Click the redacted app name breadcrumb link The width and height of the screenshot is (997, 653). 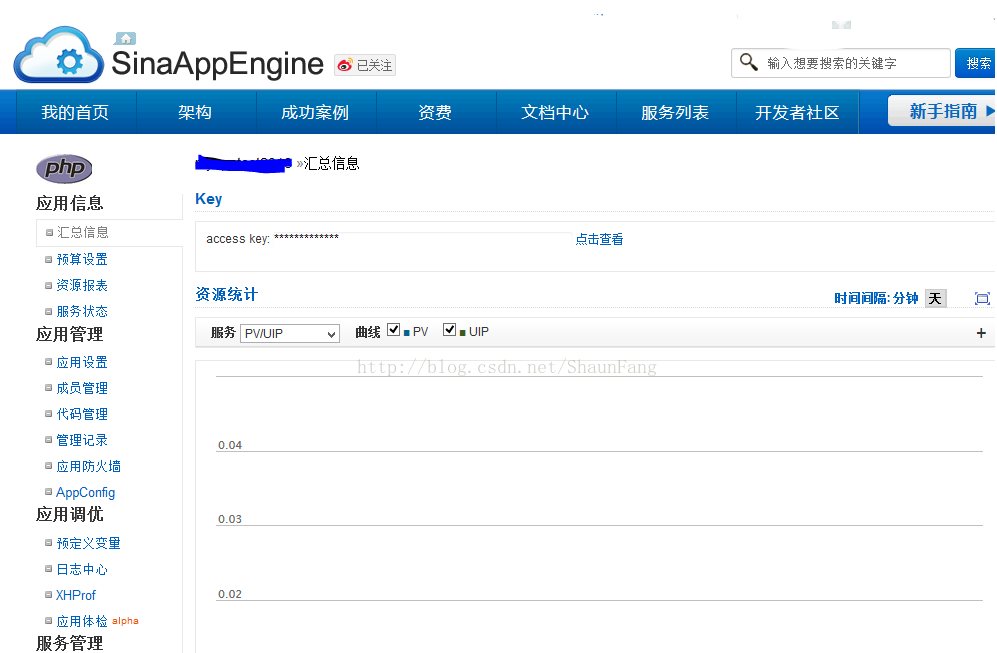pyautogui.click(x=244, y=163)
